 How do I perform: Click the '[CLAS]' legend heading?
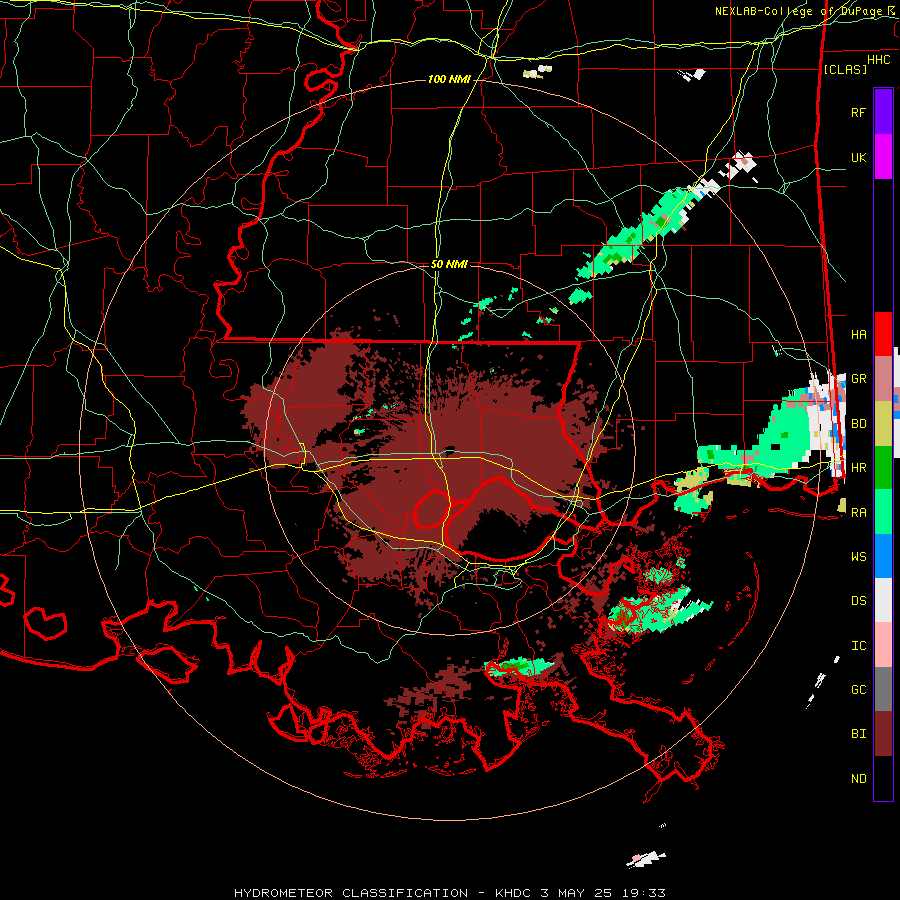(845, 69)
